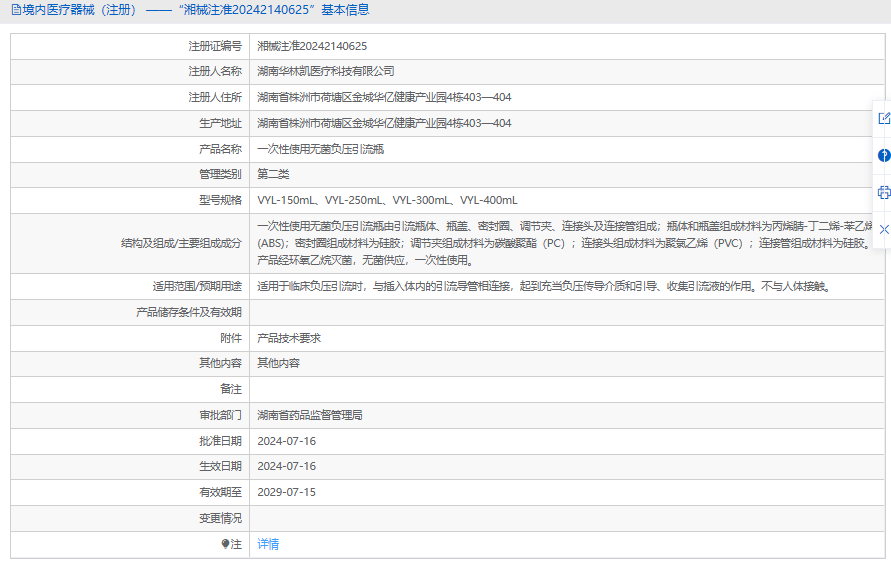The image size is (891, 566).
Task: Click the 生产地址 row label
Action: [x=220, y=123]
